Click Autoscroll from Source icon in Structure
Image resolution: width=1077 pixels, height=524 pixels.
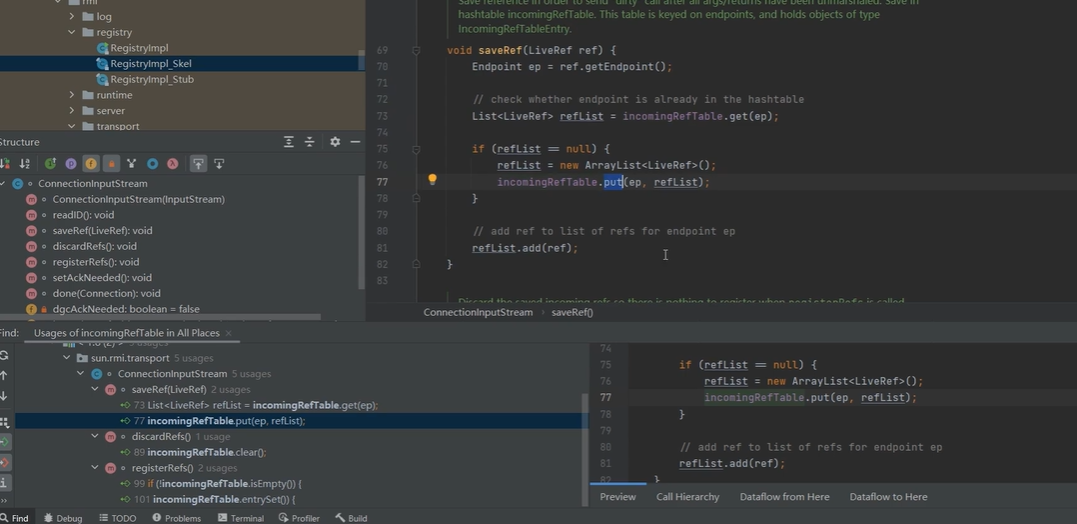point(219,164)
